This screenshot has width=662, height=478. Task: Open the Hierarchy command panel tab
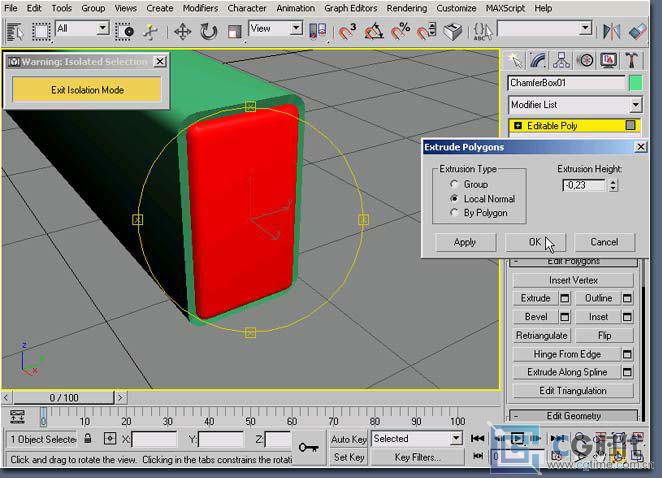pos(562,61)
